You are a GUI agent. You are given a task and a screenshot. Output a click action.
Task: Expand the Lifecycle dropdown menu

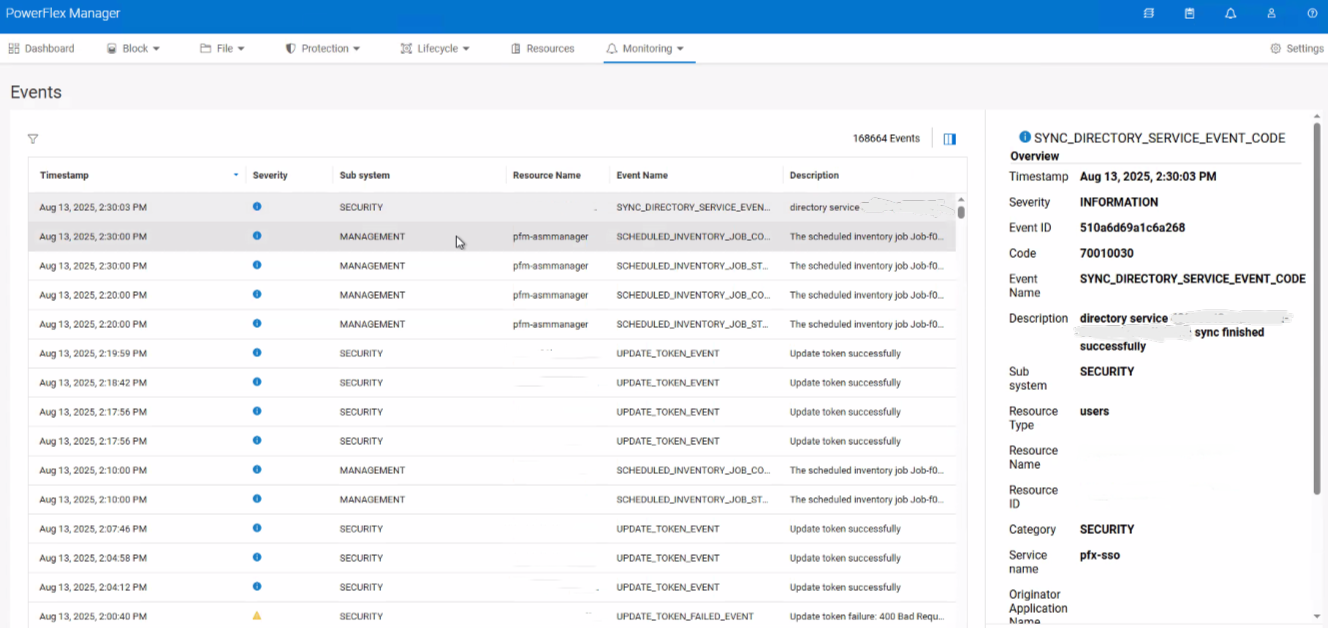[435, 47]
